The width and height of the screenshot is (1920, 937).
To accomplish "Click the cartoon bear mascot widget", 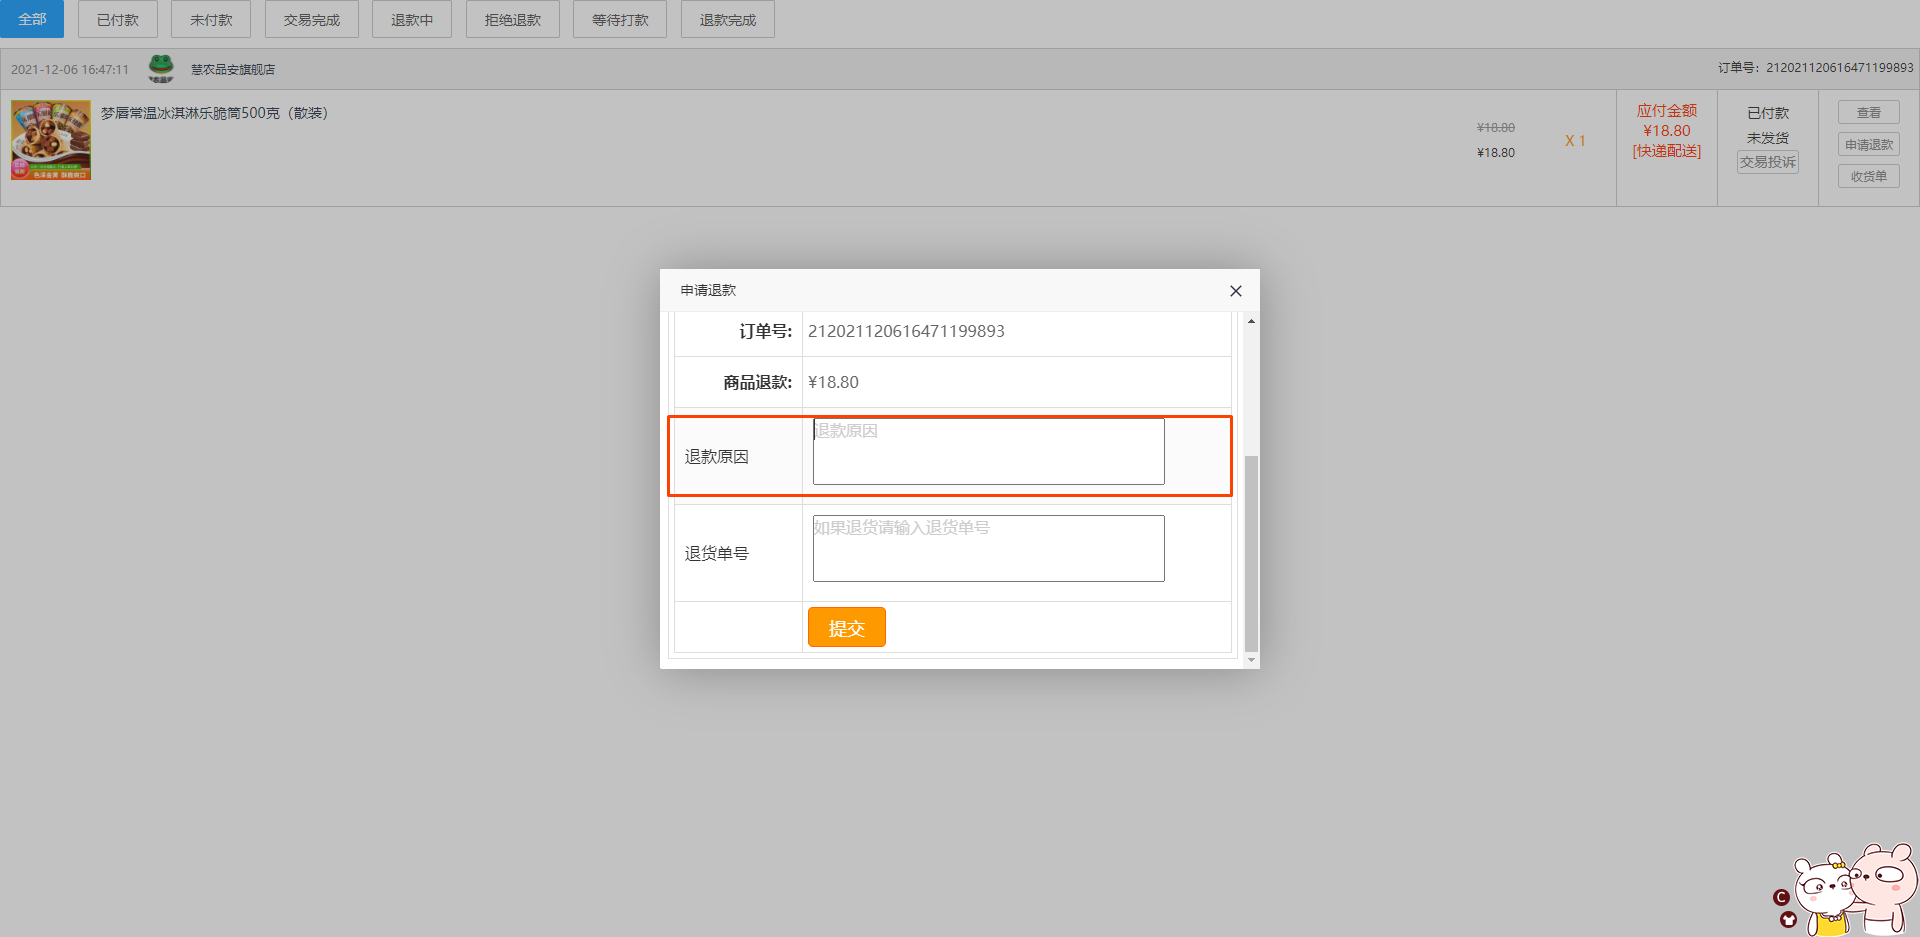I will pos(1856,890).
